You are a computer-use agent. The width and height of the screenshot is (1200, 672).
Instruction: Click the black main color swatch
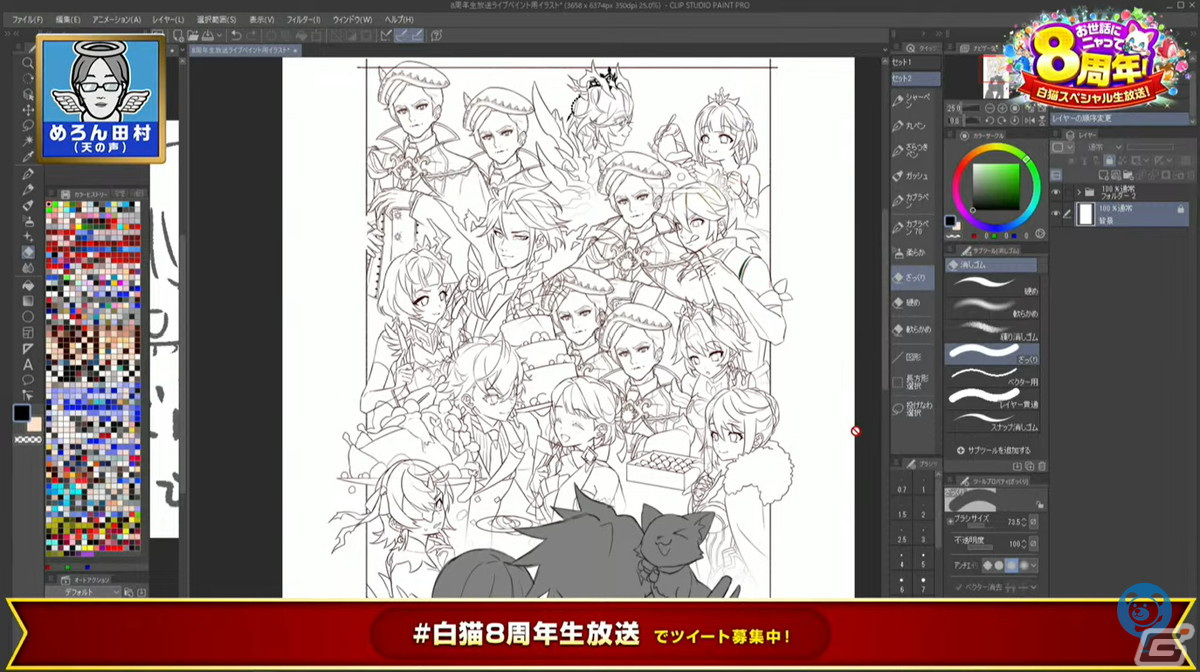[21, 413]
